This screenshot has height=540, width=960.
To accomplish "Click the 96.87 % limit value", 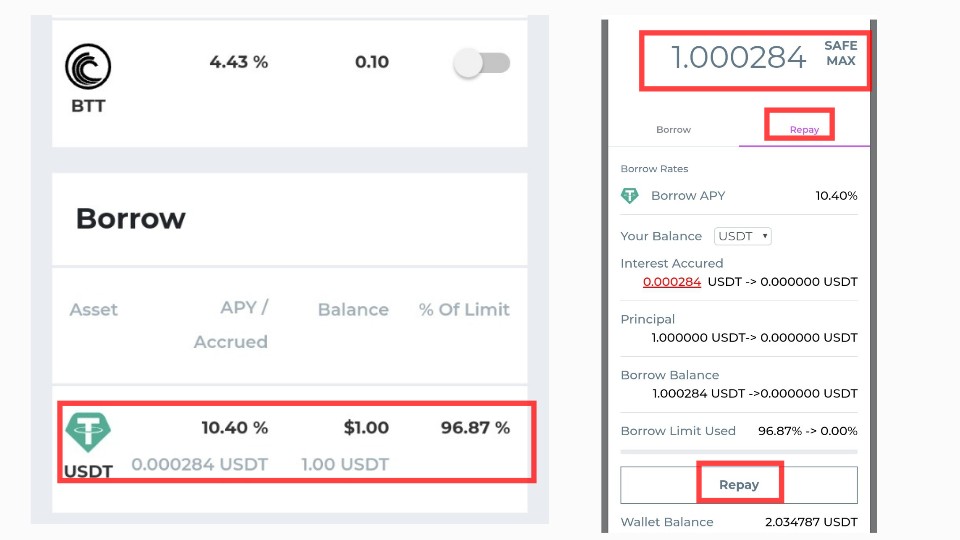I will 475,428.
